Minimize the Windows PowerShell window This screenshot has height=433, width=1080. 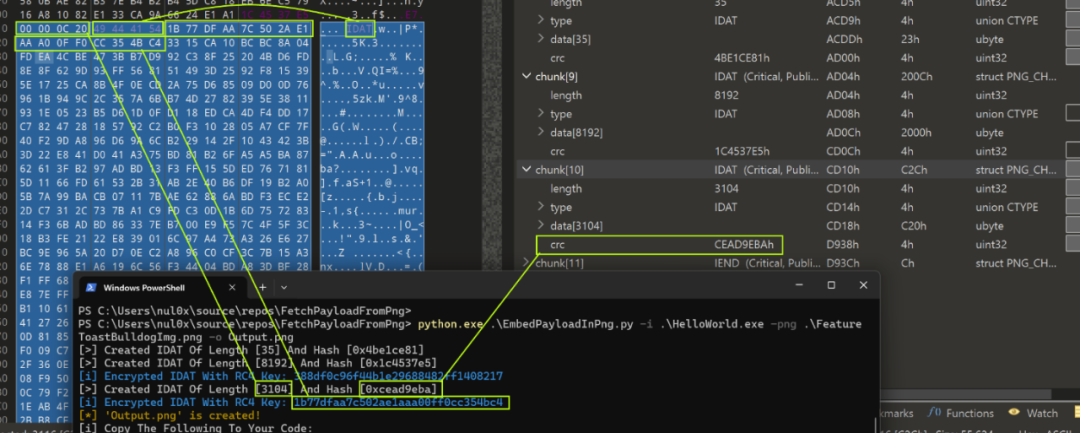tap(800, 285)
